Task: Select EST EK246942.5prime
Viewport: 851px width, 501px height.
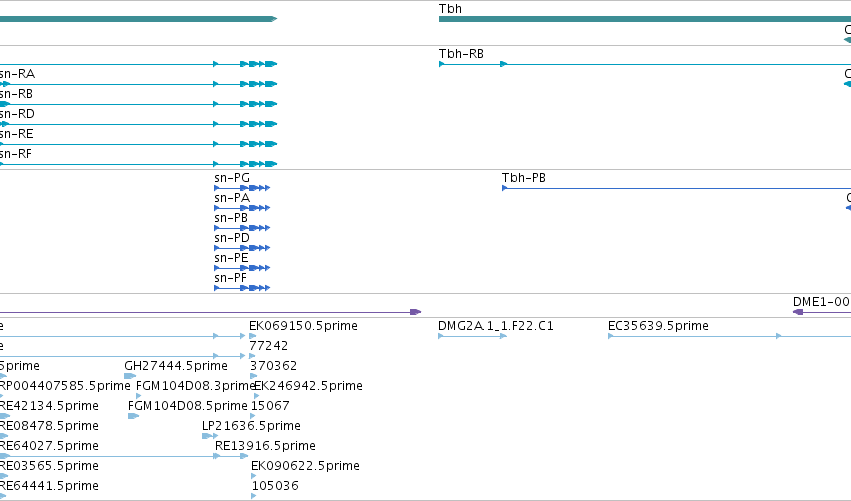Action: 308,386
